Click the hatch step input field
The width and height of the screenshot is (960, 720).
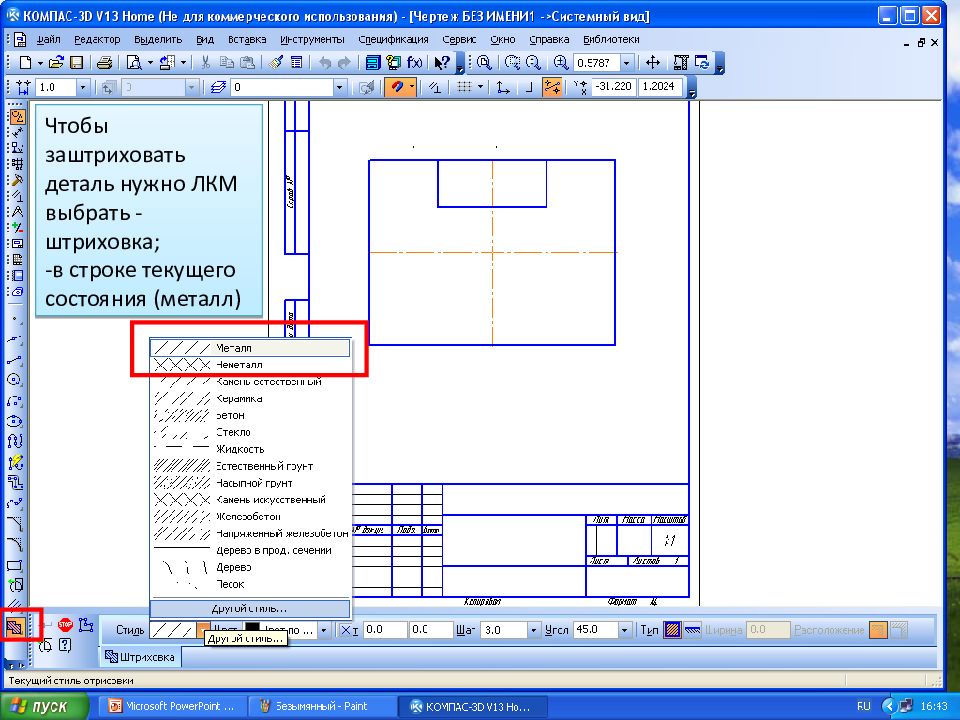(503, 629)
